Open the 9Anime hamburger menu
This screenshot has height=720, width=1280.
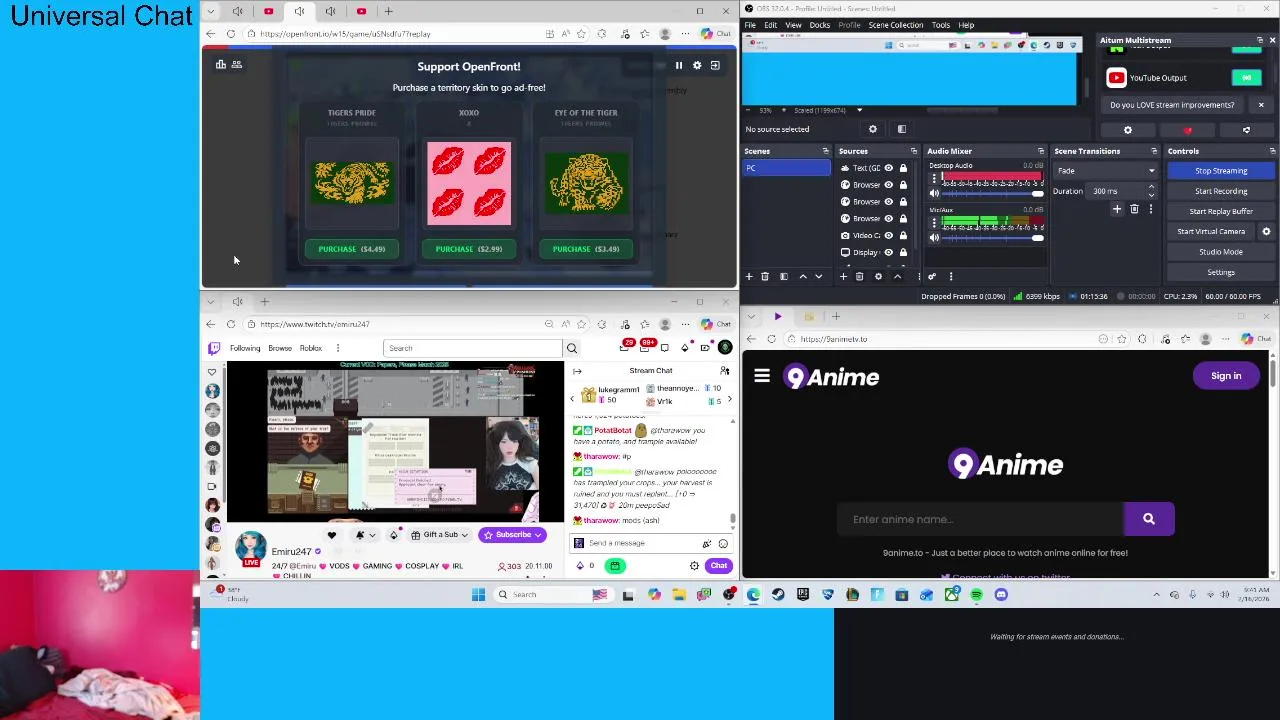click(x=762, y=376)
